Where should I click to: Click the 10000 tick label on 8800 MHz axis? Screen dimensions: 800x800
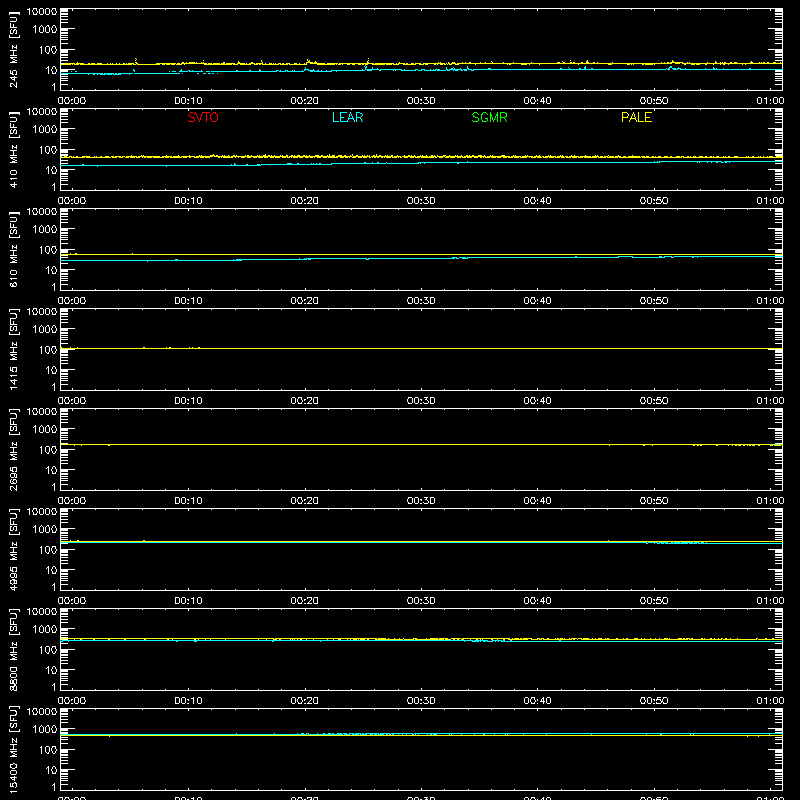click(42, 612)
